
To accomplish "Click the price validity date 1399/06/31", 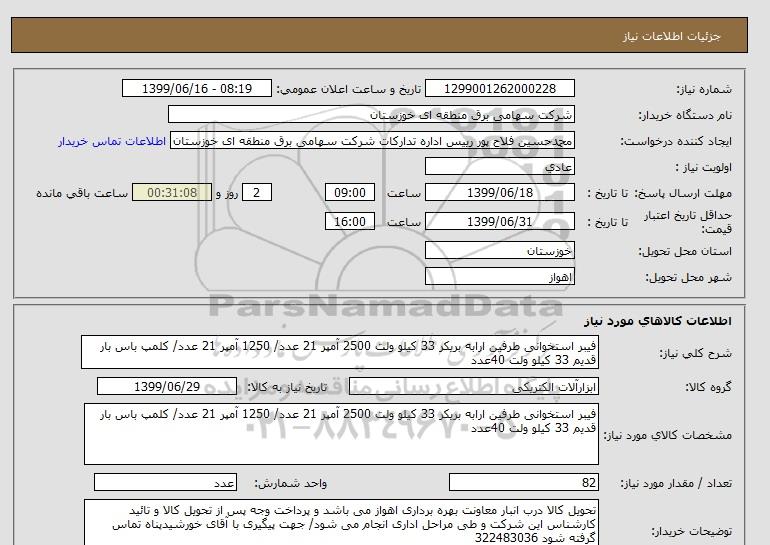I will tap(501, 221).
